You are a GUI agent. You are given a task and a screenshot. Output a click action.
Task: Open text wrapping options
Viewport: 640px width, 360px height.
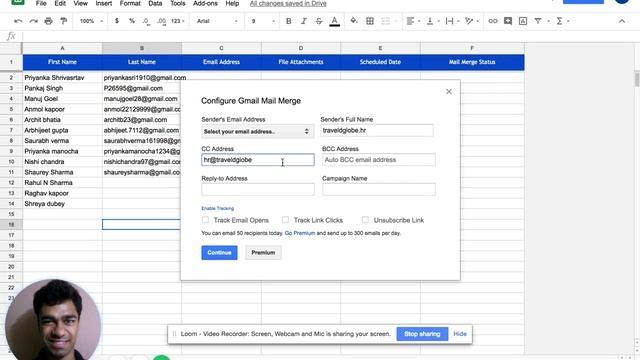point(451,21)
